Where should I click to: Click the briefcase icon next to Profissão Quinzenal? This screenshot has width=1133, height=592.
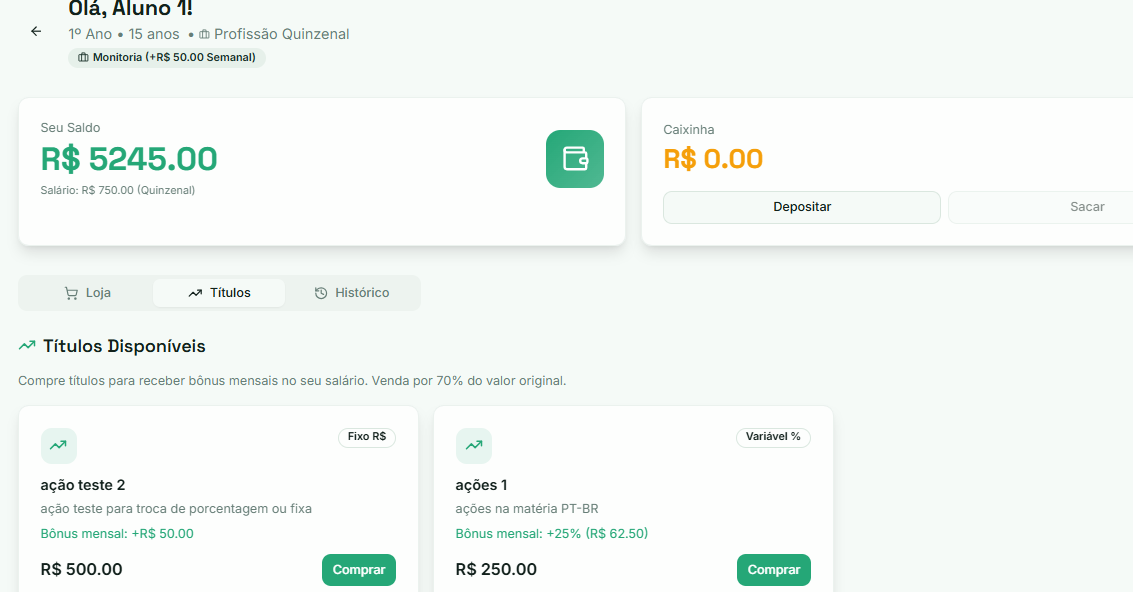(205, 35)
